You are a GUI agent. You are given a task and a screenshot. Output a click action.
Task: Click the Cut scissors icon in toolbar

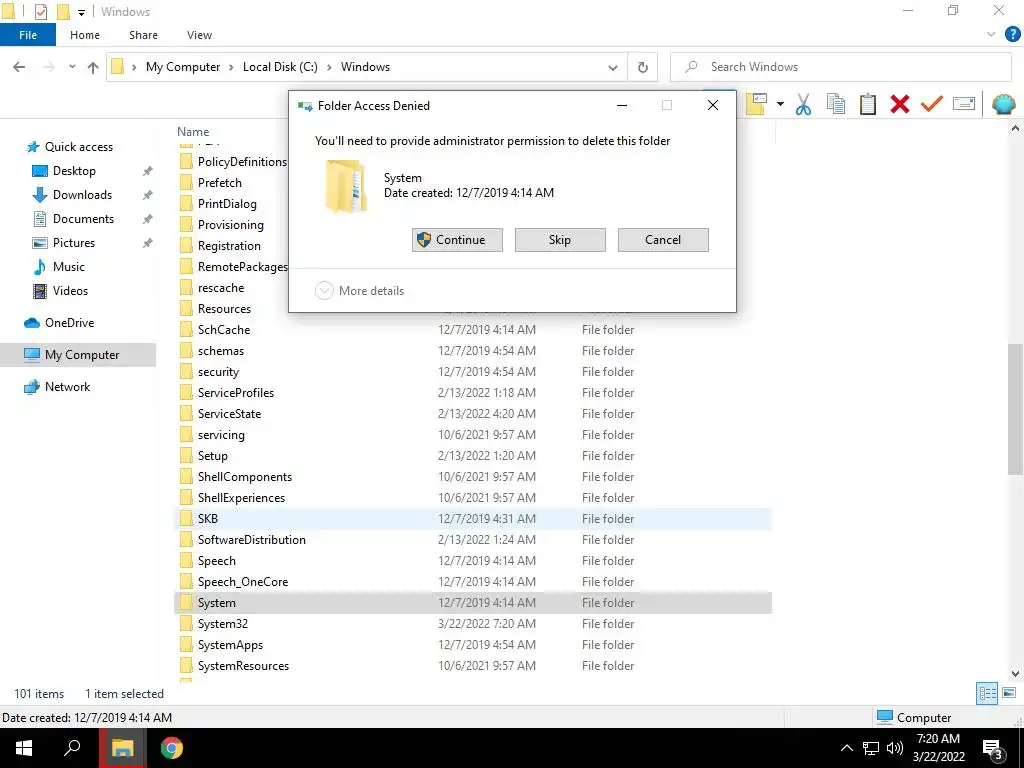803,104
